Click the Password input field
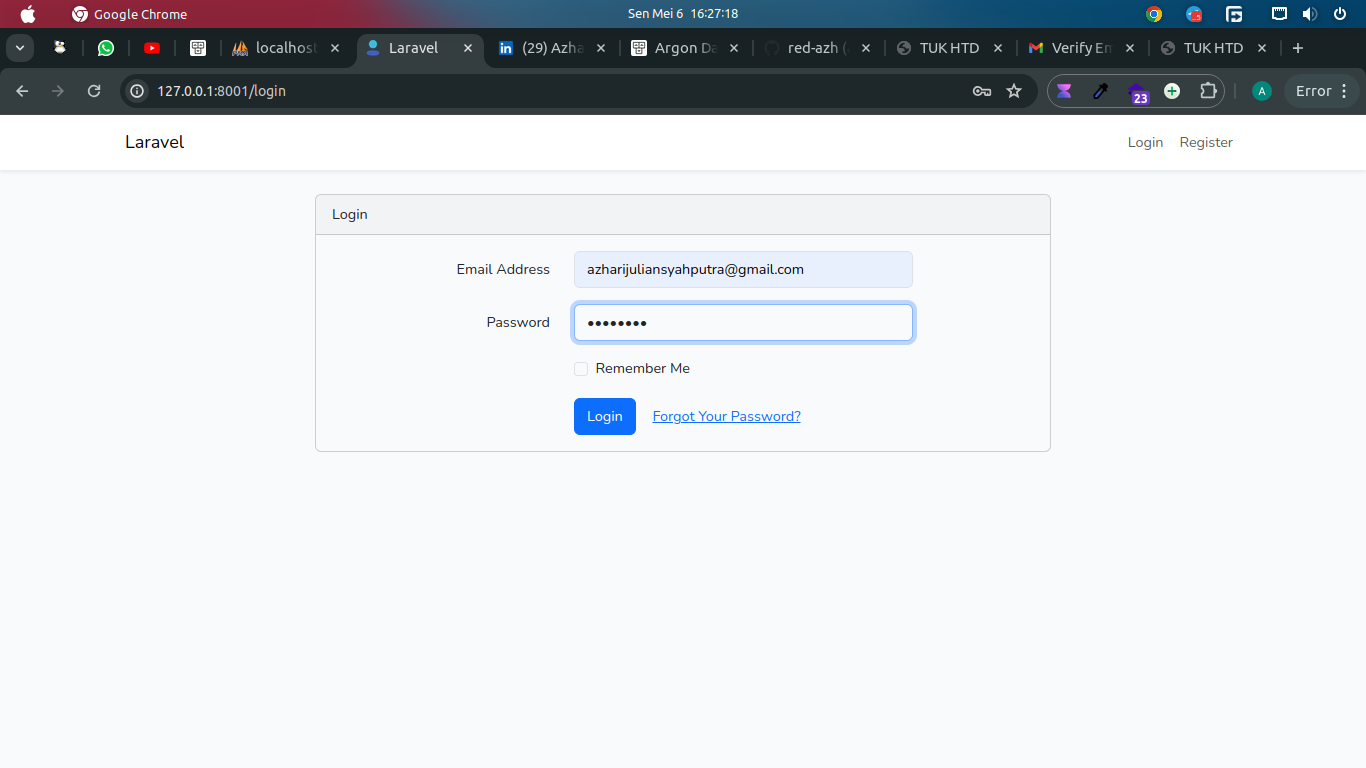This screenshot has height=768, width=1366. pyautogui.click(x=743, y=323)
